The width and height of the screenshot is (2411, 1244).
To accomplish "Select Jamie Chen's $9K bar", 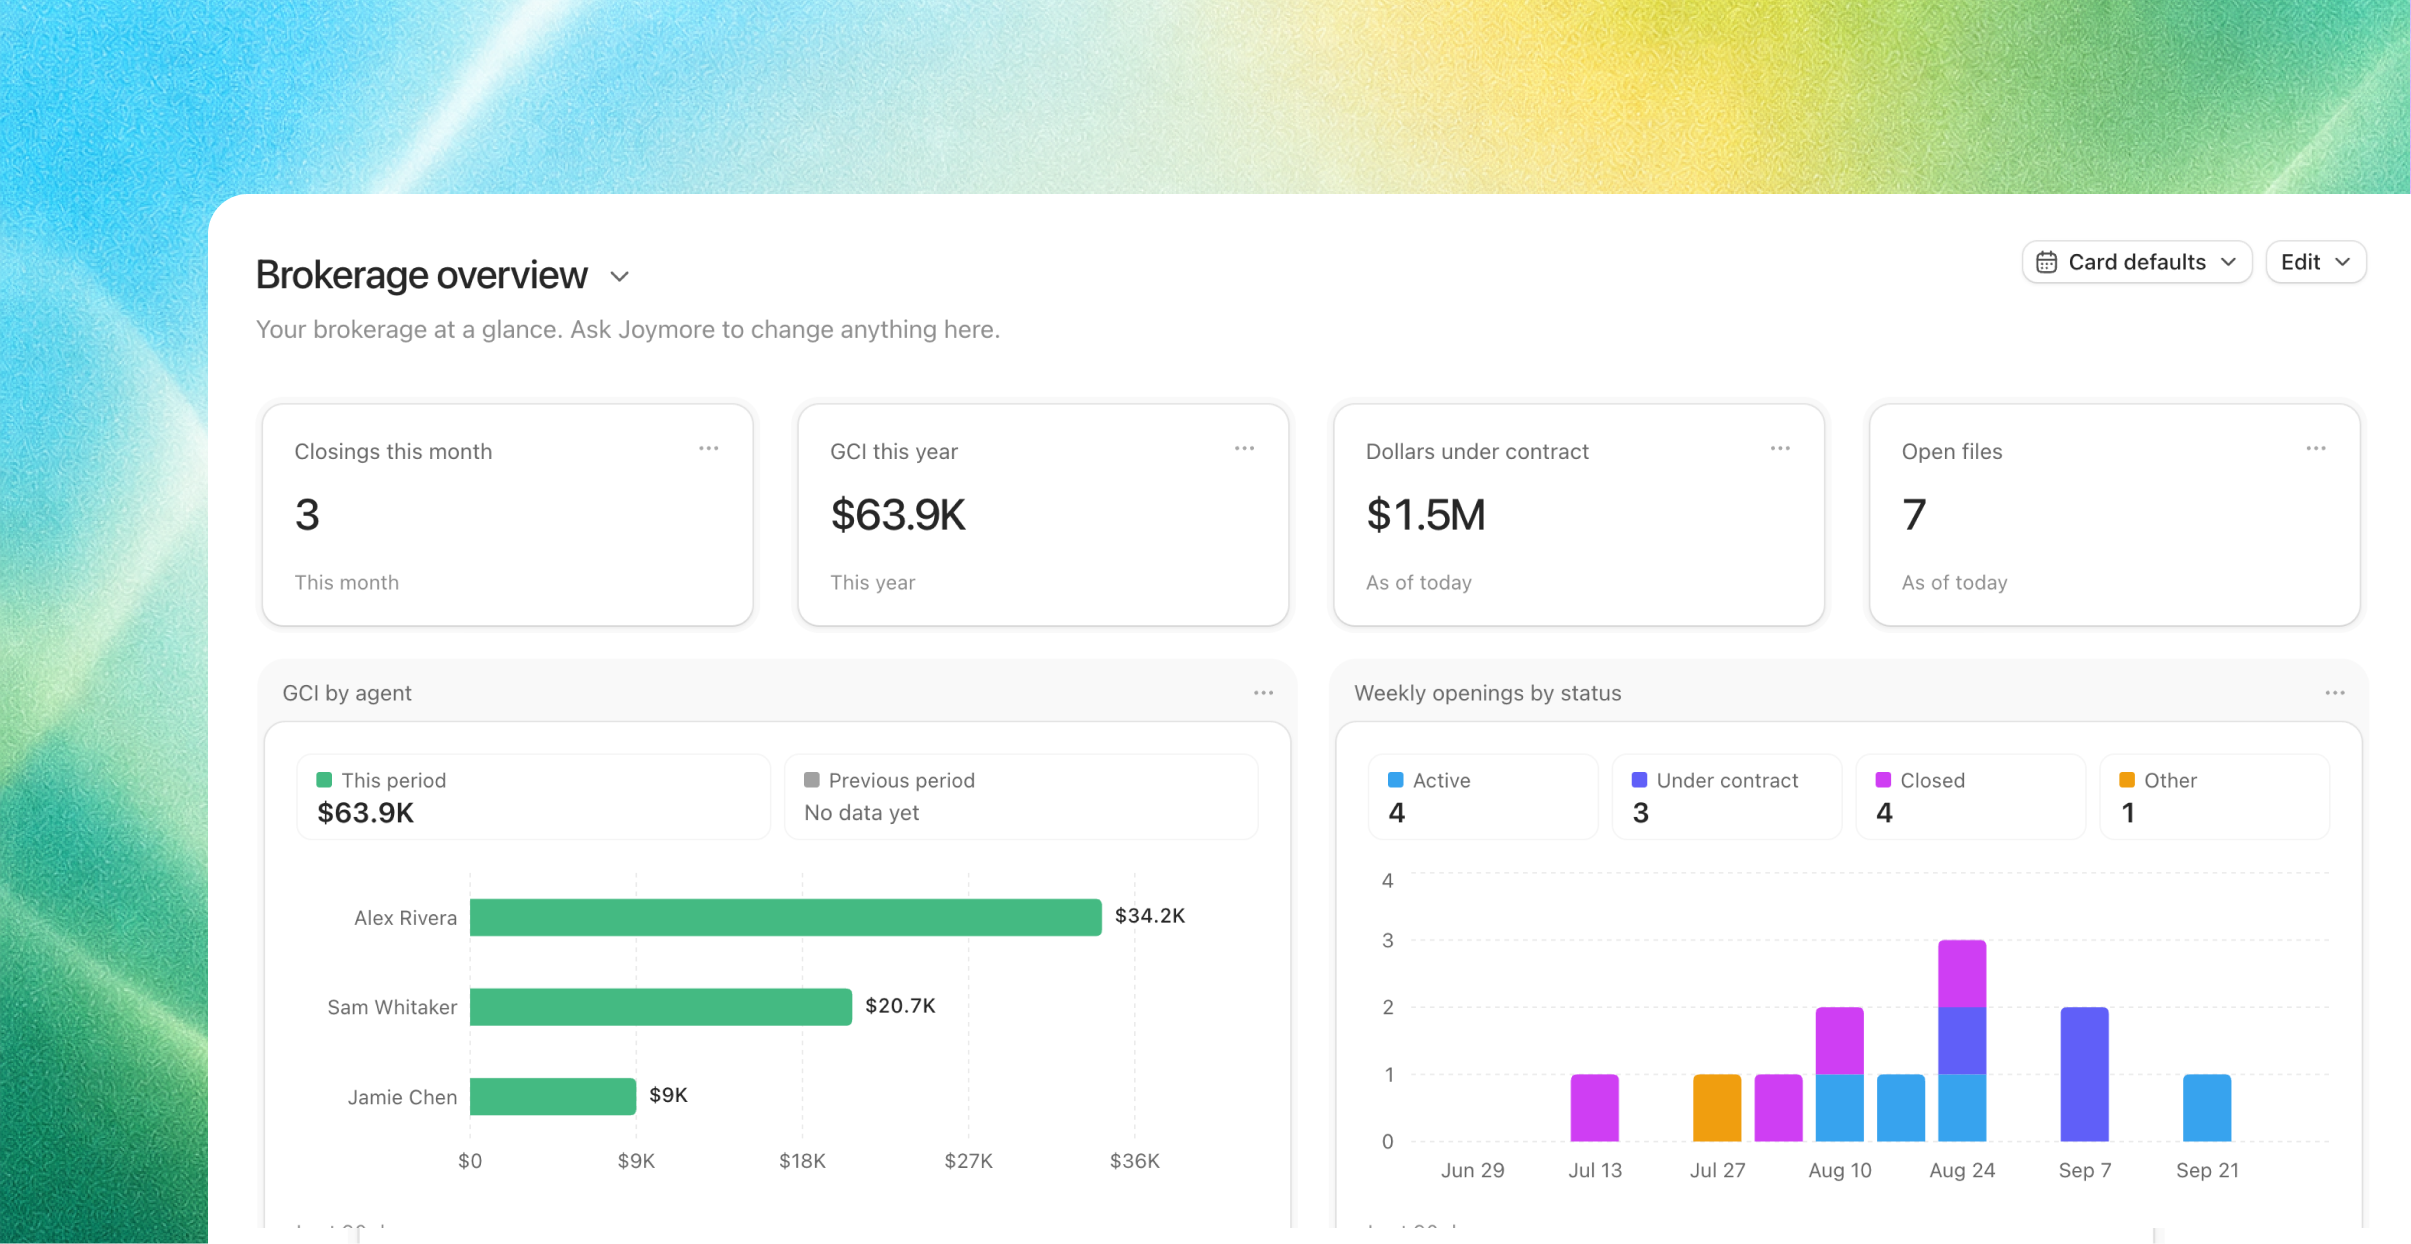I will 553,1096.
